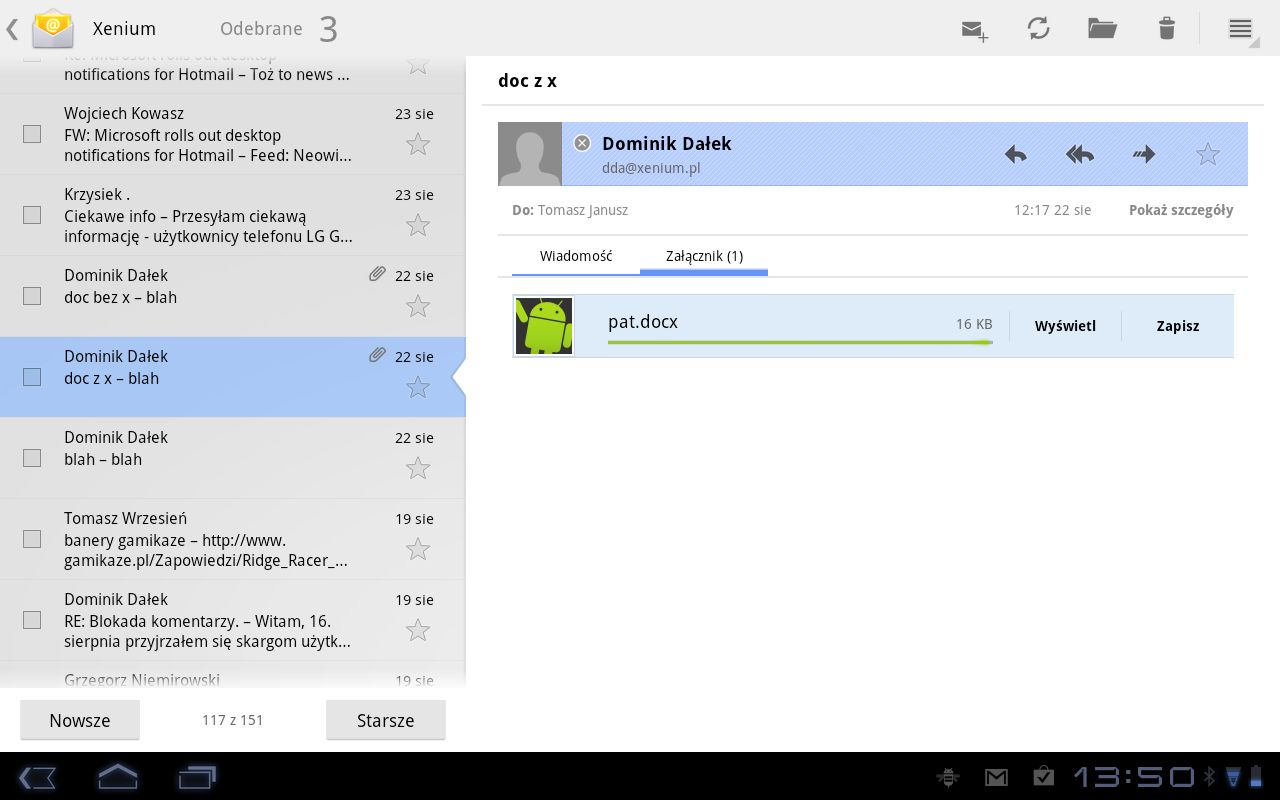Star the Wojciech Kowasz message
This screenshot has width=1280, height=800.
pyautogui.click(x=418, y=145)
